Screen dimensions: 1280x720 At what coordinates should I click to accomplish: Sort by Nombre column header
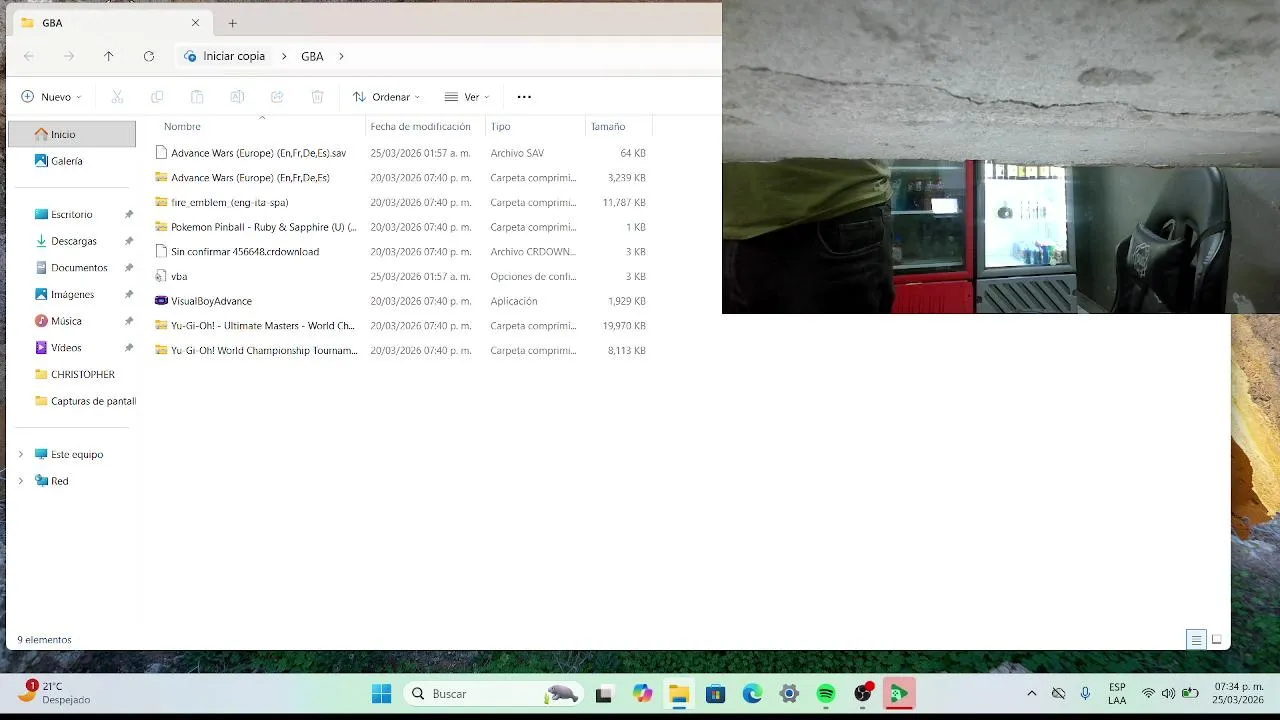click(x=182, y=127)
